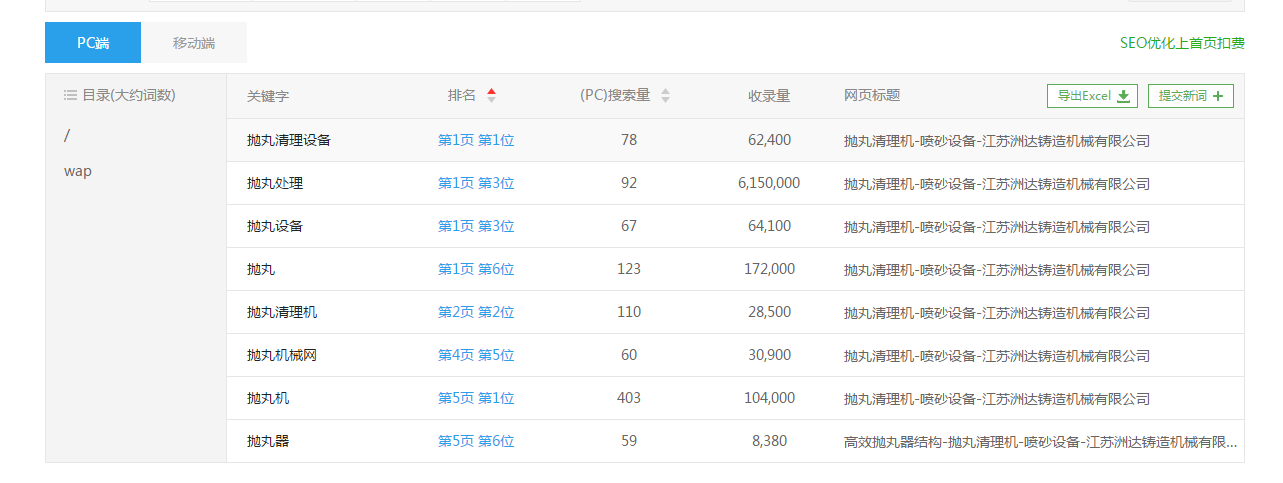The height and width of the screenshot is (483, 1283).
Task: Select the wap directory item
Action: point(78,171)
